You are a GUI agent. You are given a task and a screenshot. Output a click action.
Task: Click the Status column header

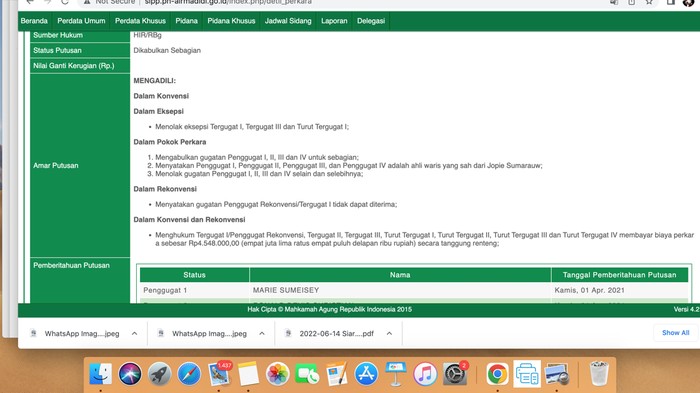click(194, 275)
